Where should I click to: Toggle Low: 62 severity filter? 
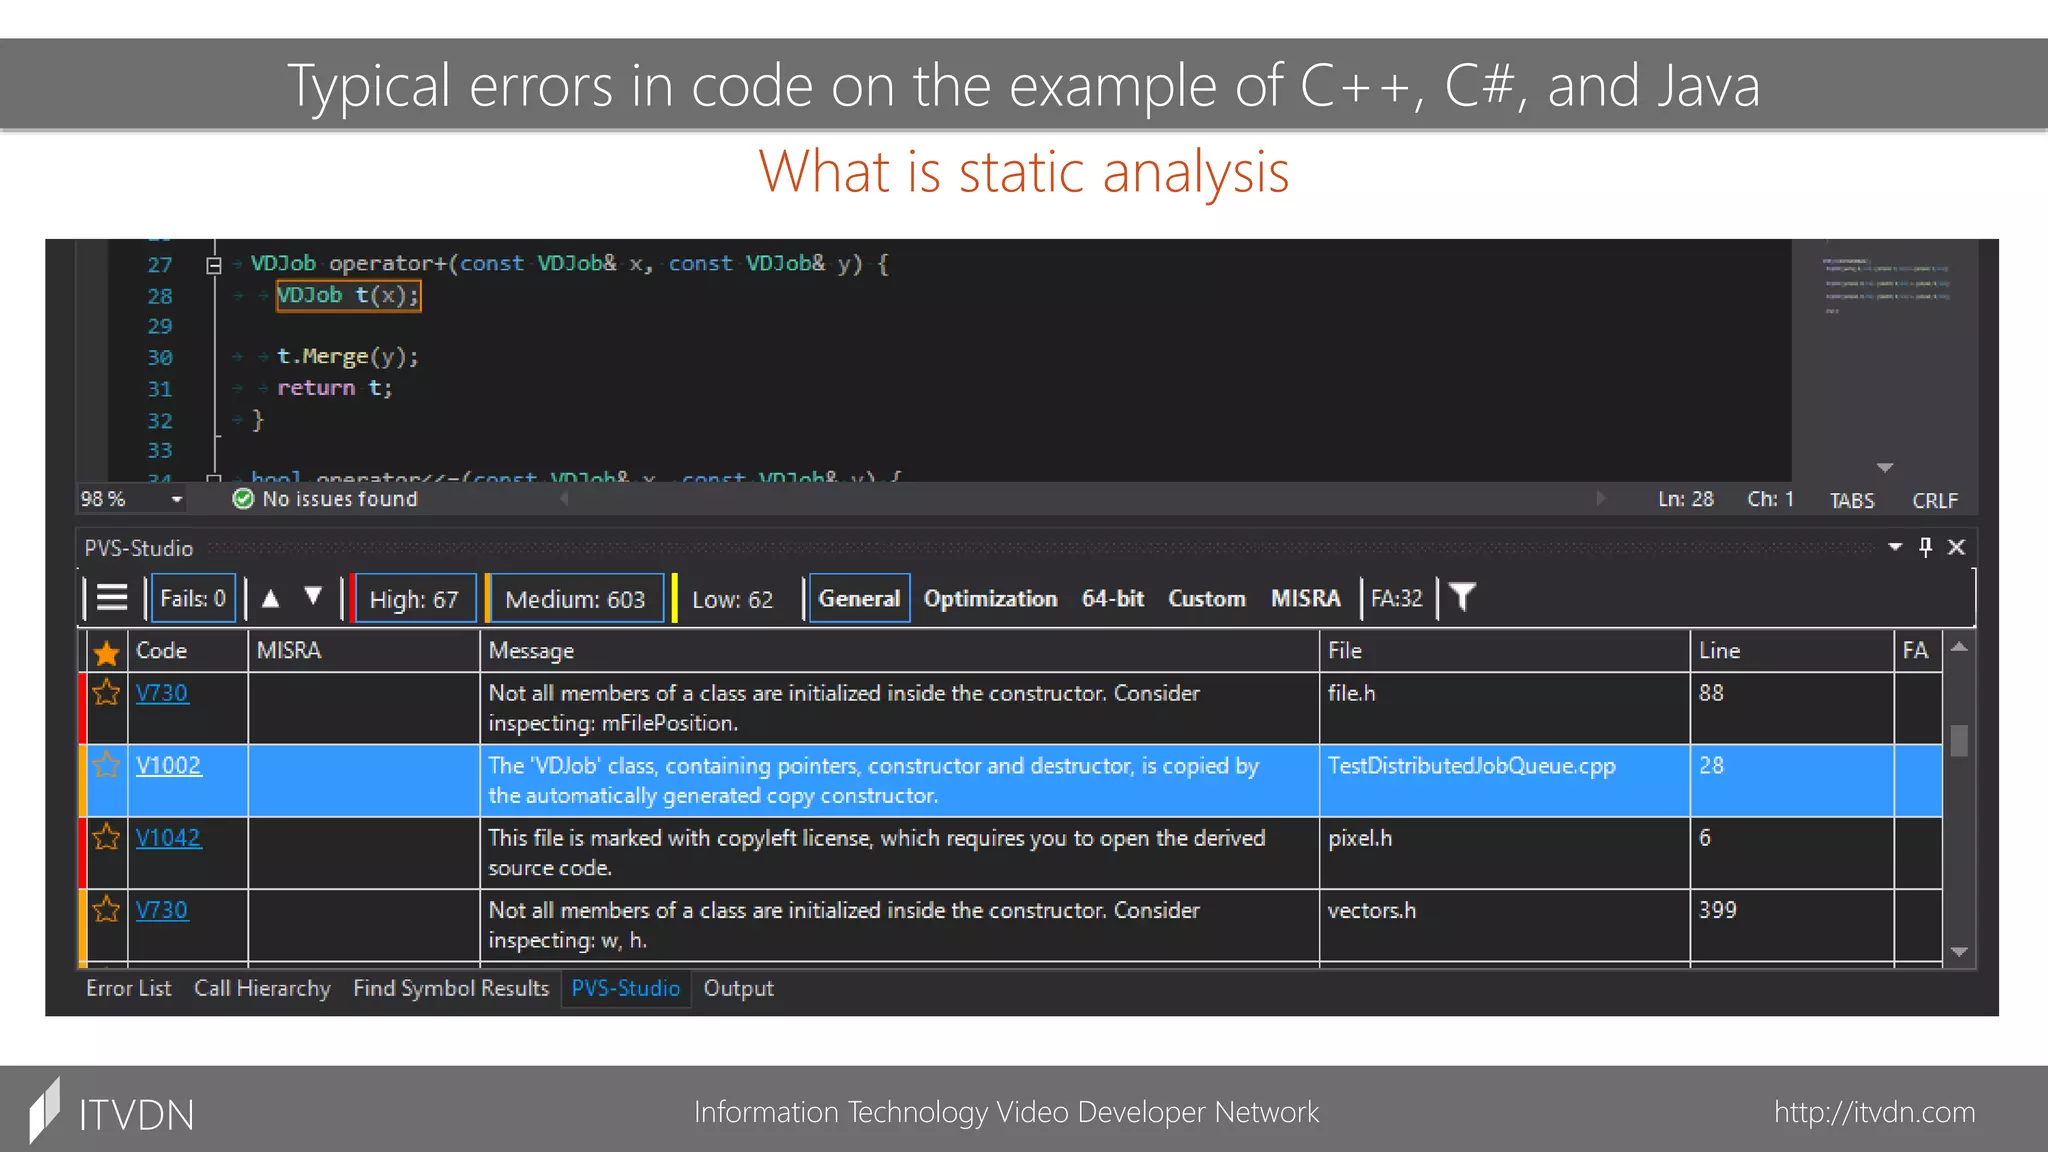pyautogui.click(x=732, y=599)
